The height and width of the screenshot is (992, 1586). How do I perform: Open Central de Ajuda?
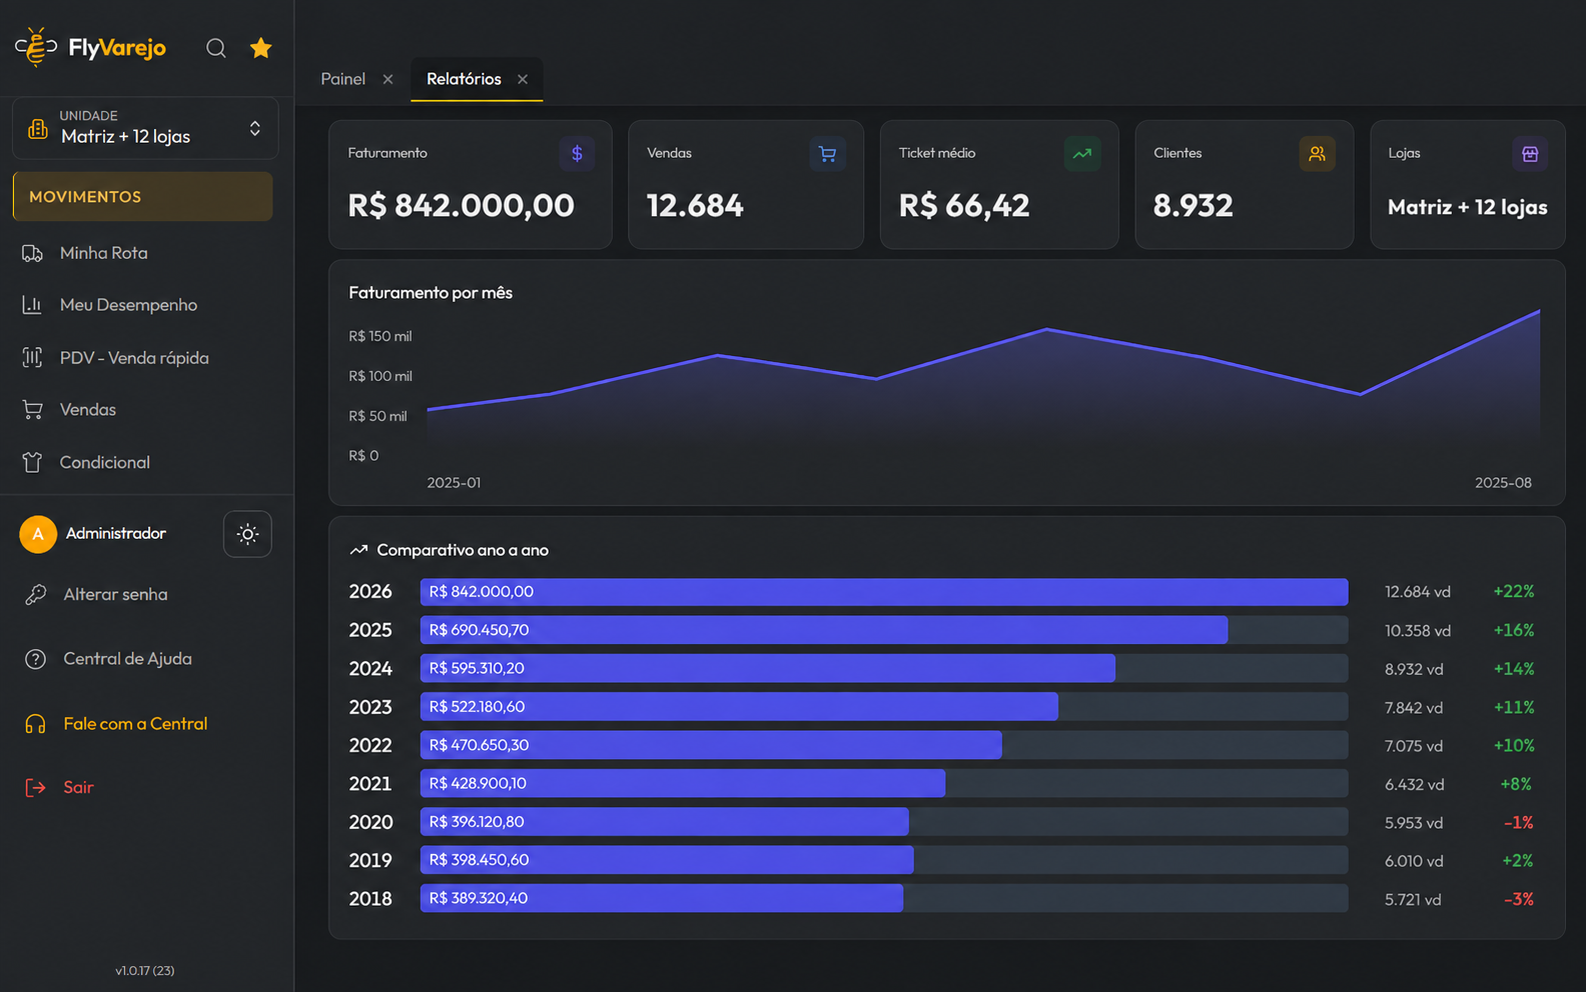pyautogui.click(x=128, y=659)
